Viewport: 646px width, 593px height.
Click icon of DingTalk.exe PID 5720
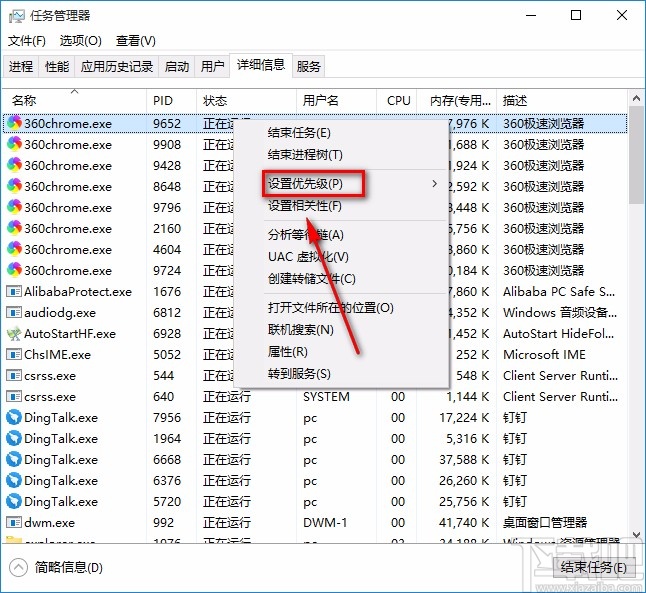(x=14, y=501)
